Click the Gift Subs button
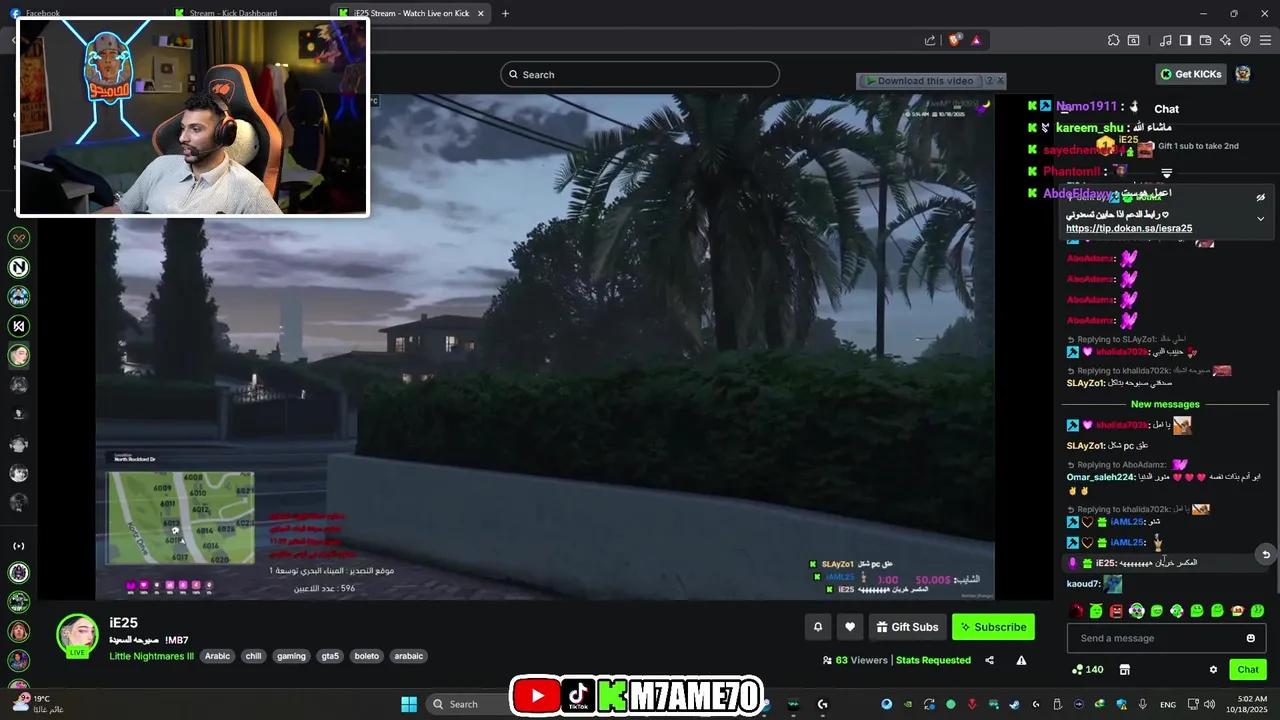The height and width of the screenshot is (720, 1280). point(907,627)
